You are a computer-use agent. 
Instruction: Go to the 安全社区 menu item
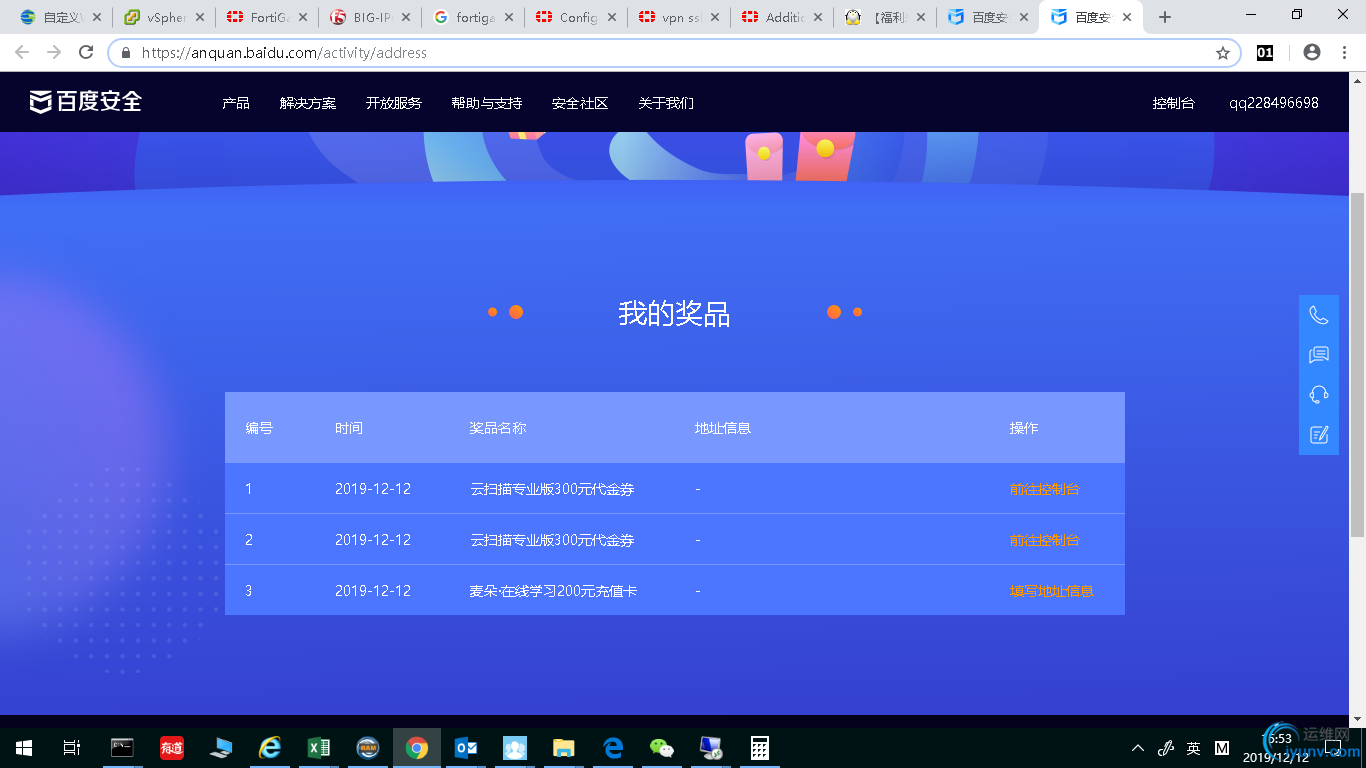pos(580,103)
